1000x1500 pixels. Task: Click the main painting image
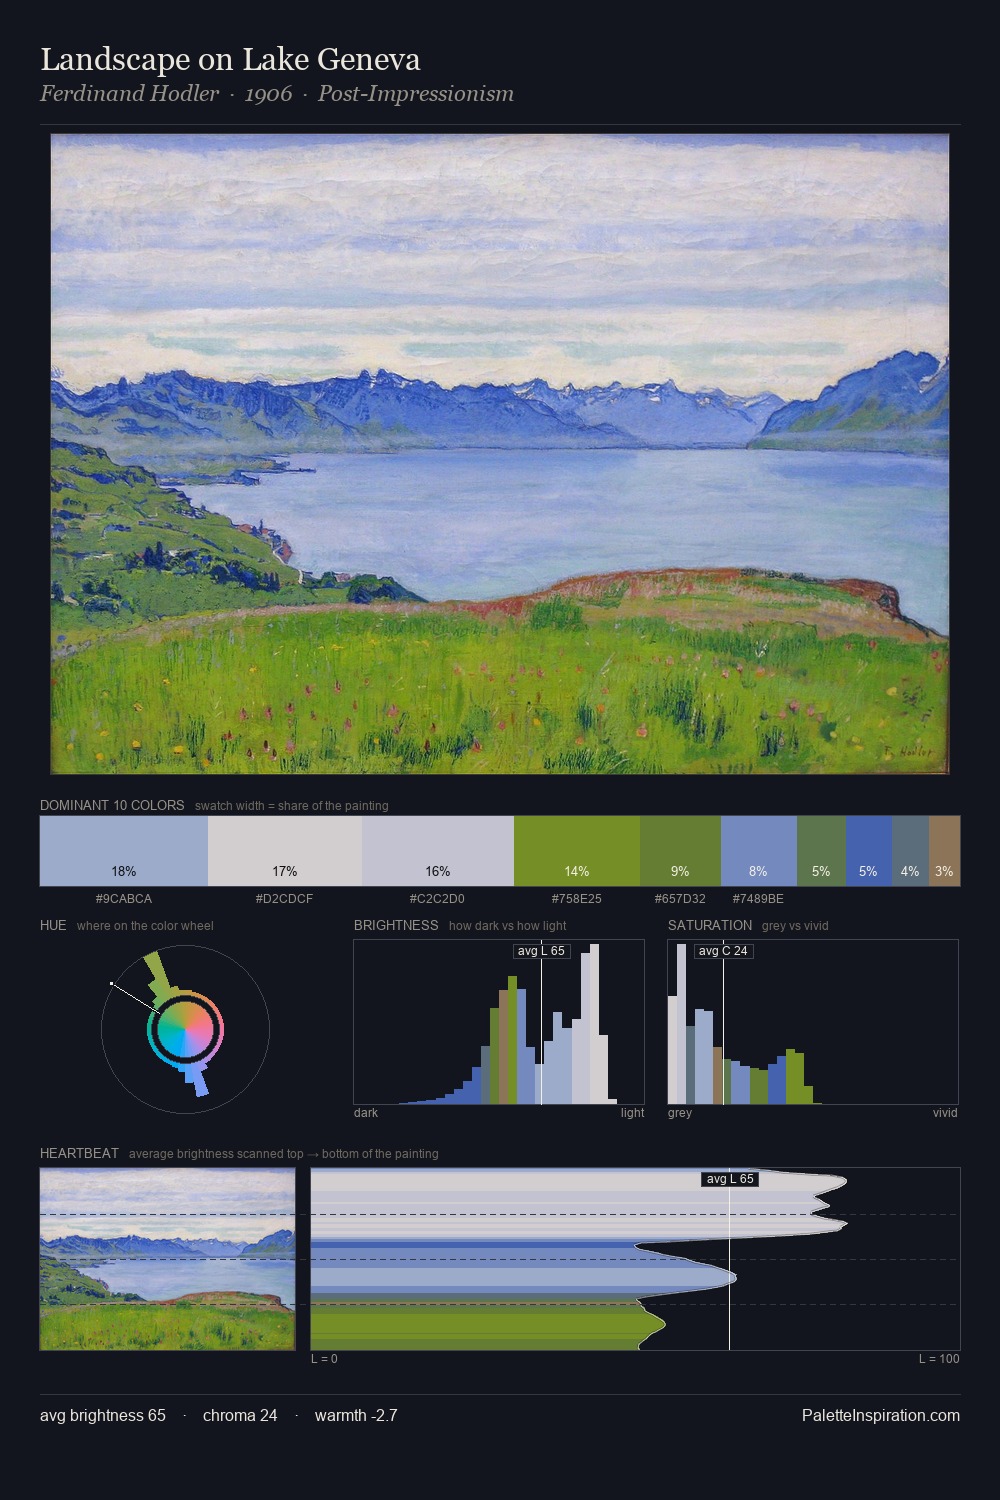[x=500, y=454]
